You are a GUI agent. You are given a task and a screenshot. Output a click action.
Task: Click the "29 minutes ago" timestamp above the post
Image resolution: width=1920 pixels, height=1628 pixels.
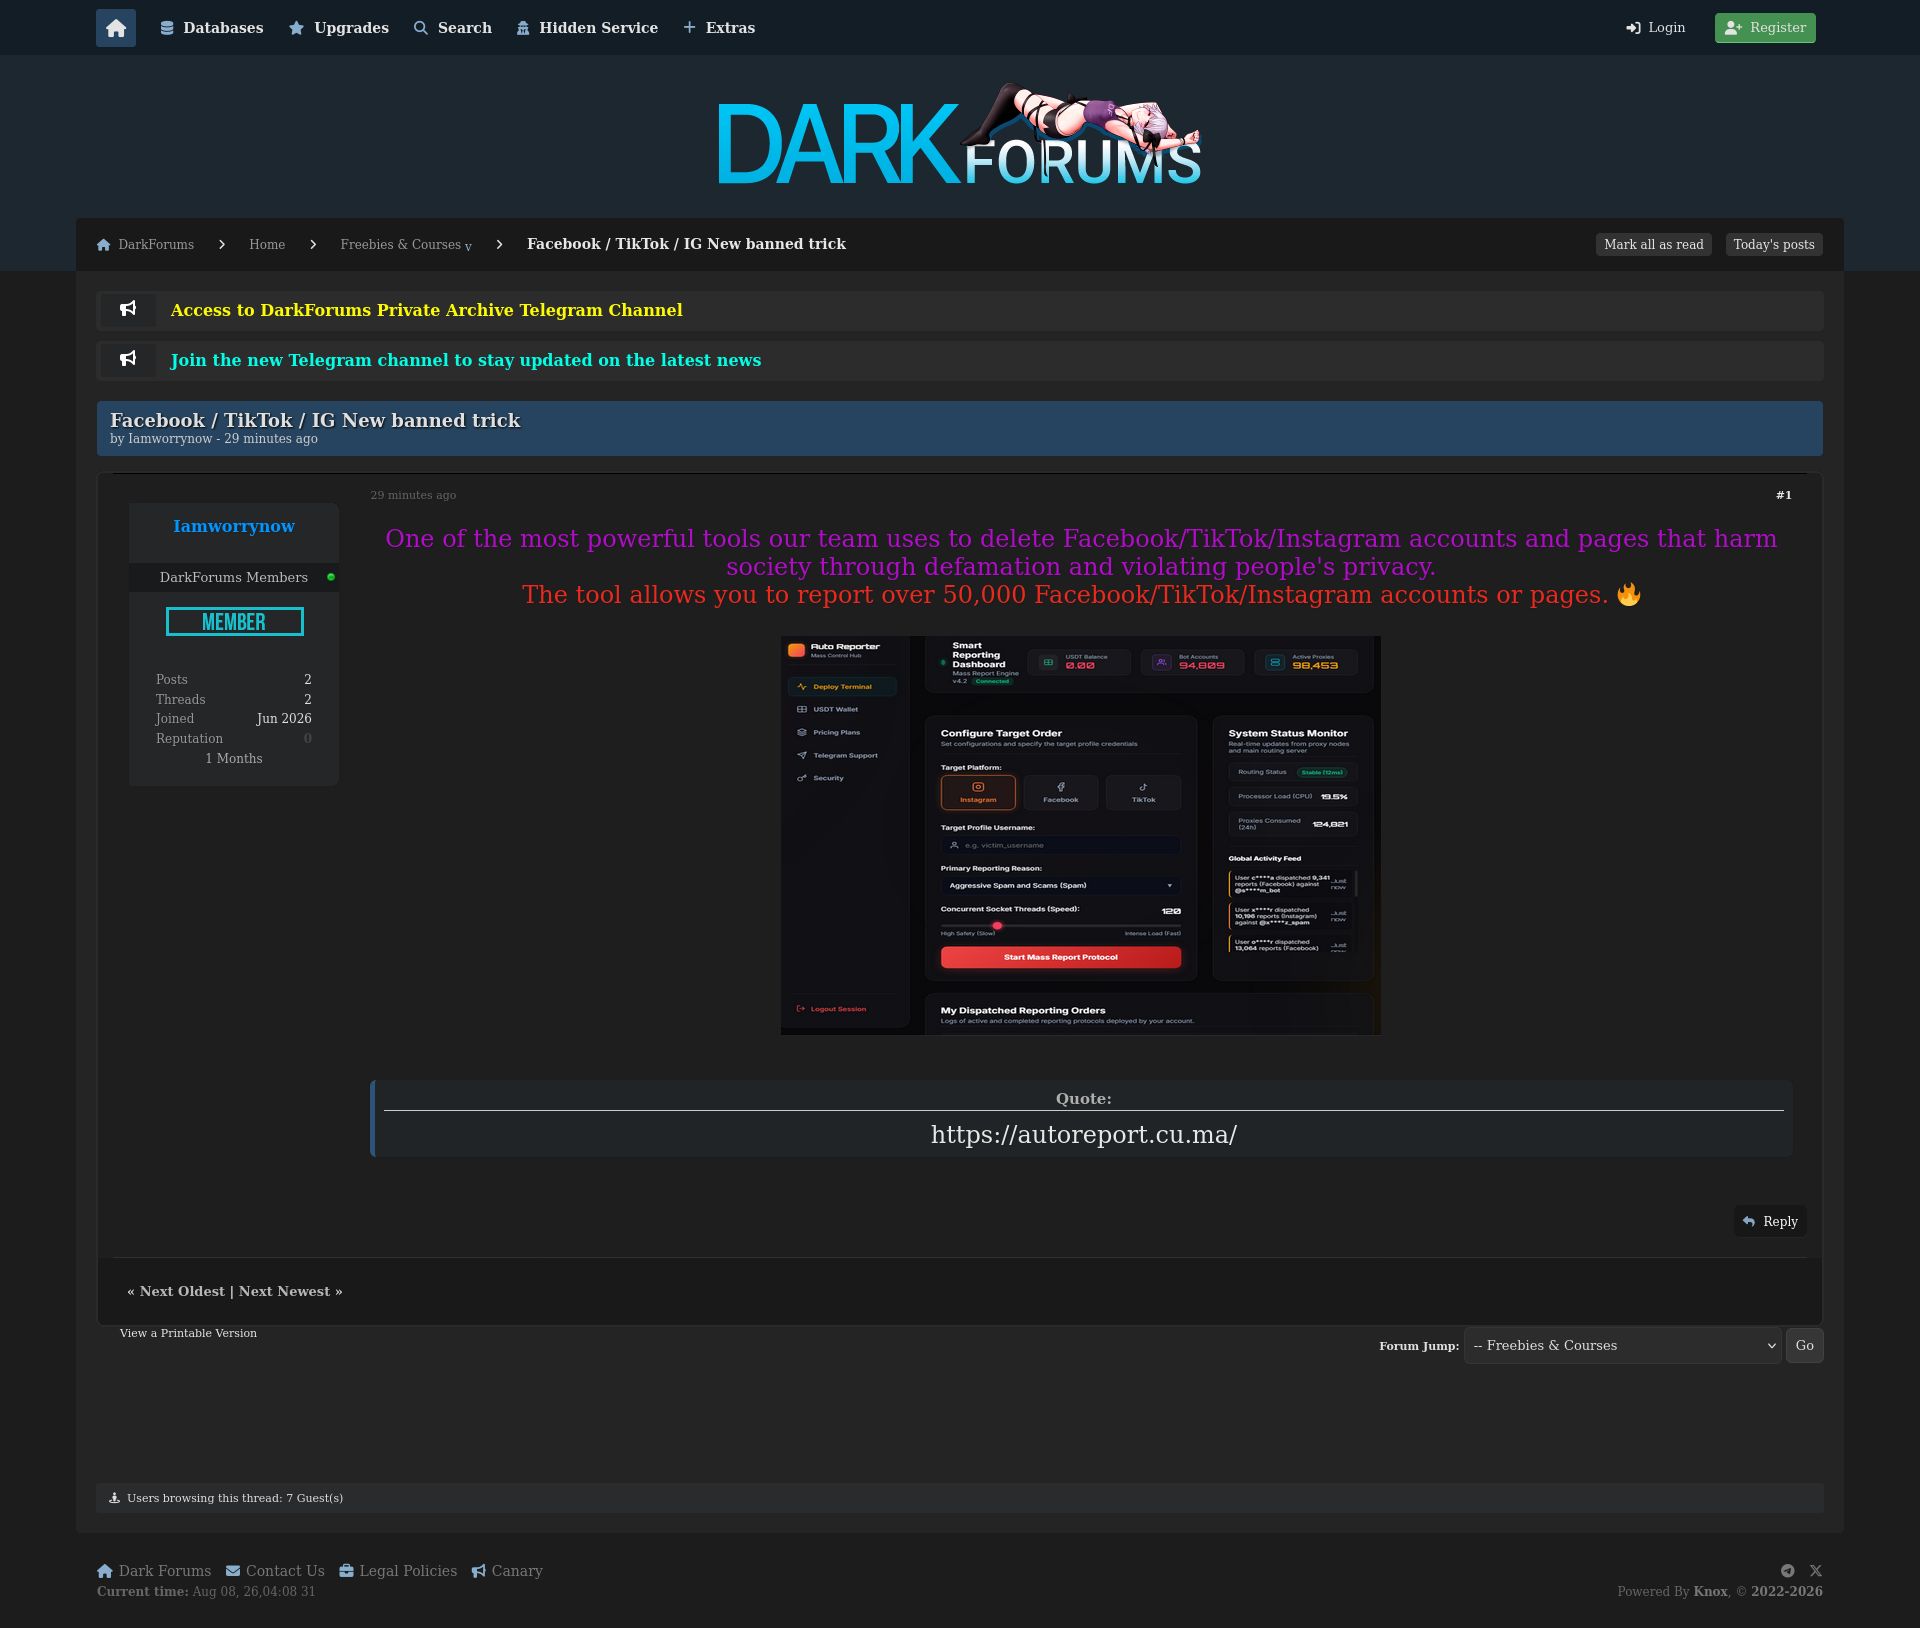413,495
